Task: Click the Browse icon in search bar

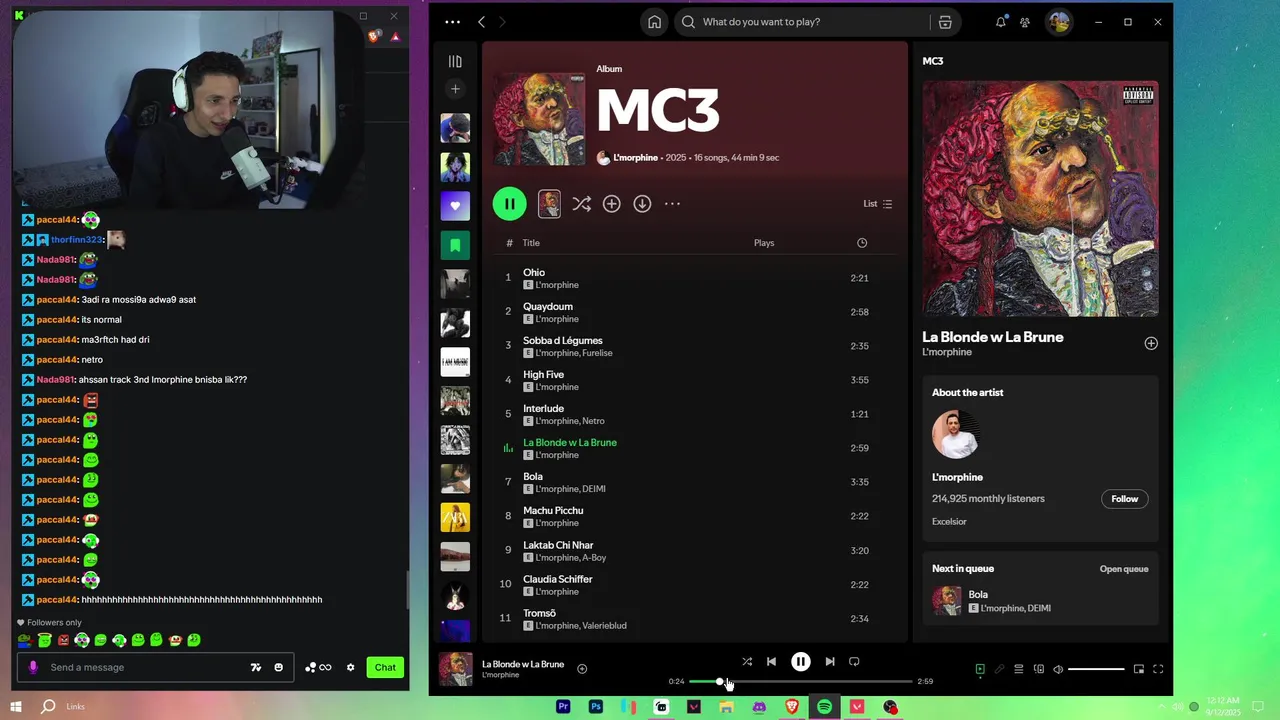Action: point(945,22)
